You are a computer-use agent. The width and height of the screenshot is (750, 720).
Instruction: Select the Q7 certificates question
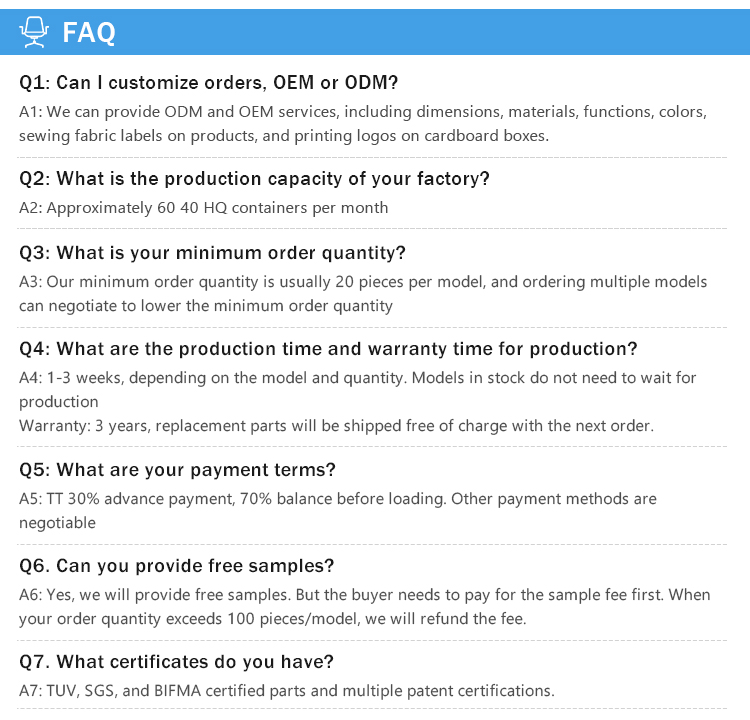(176, 662)
